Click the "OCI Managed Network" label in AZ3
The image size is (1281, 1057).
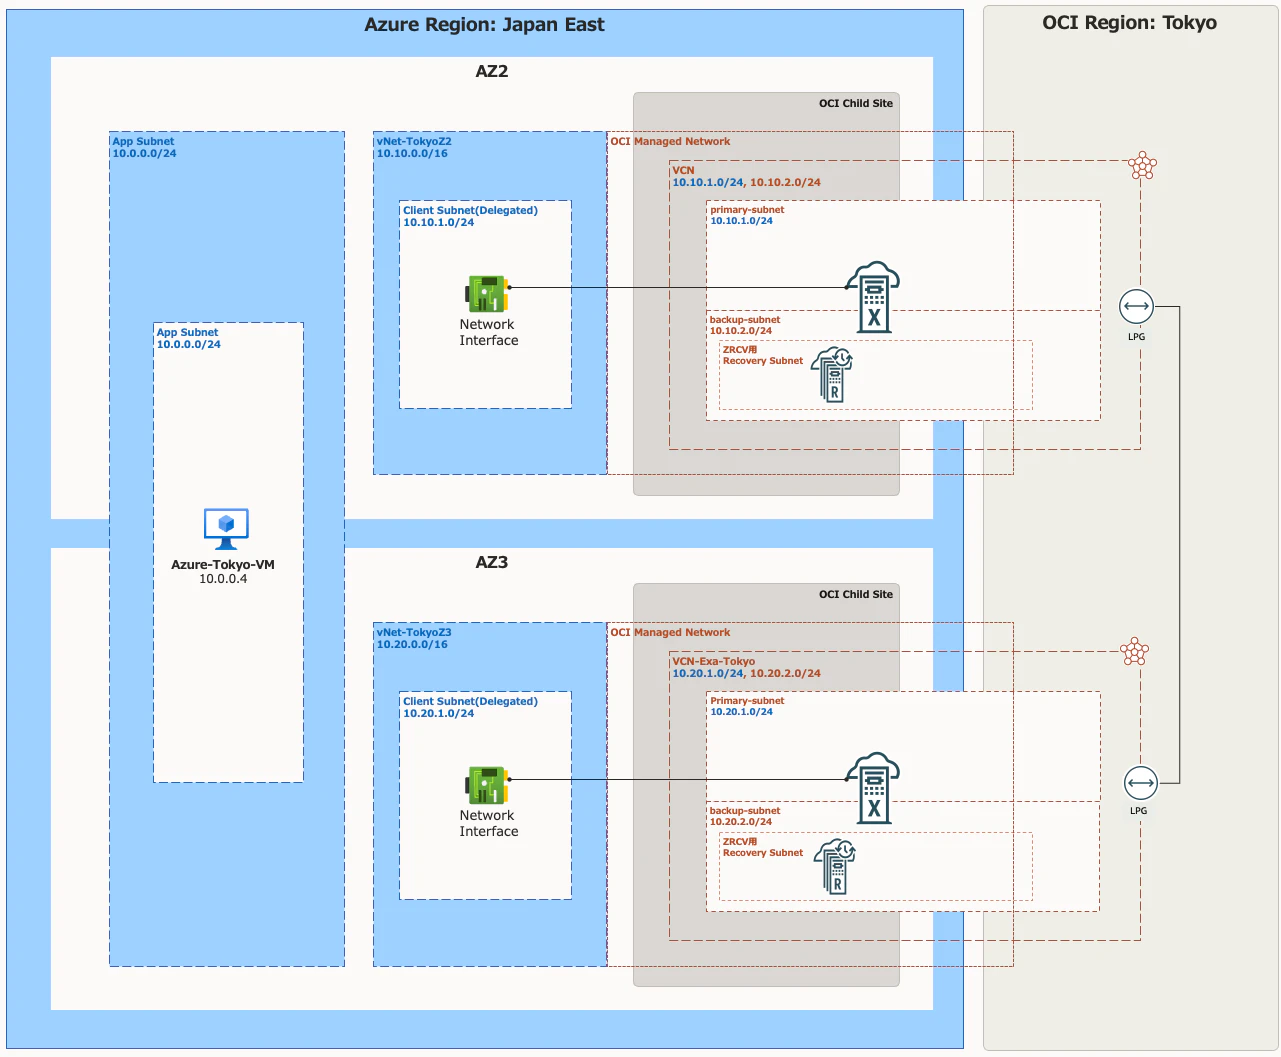click(670, 633)
